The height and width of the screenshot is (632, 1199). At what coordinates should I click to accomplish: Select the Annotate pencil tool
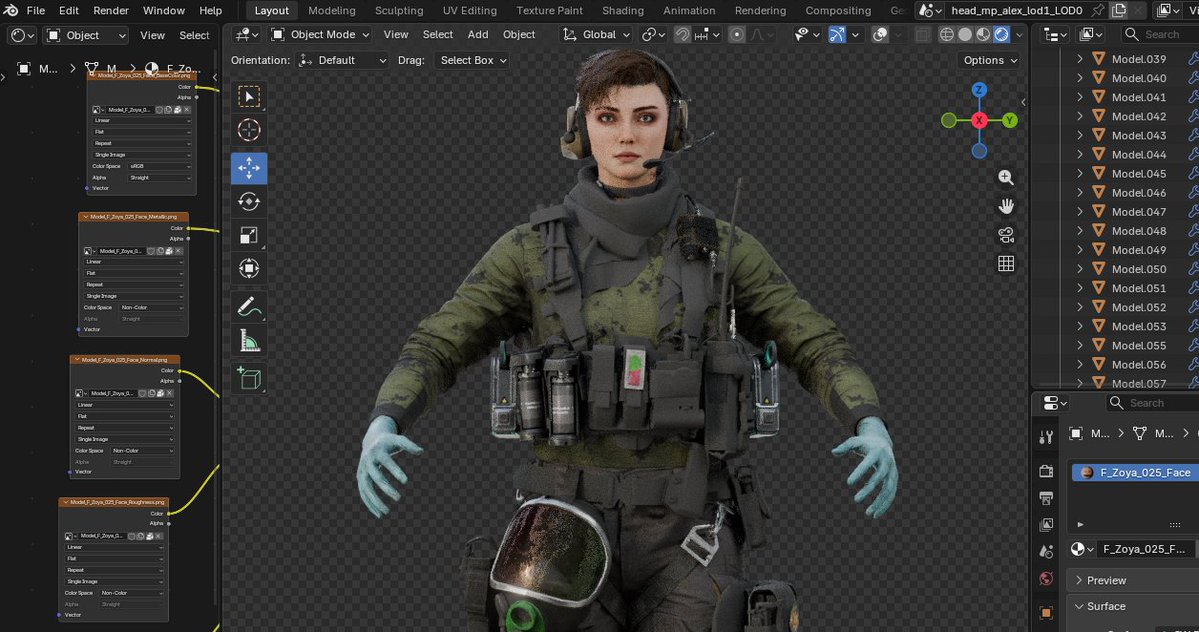click(x=249, y=307)
